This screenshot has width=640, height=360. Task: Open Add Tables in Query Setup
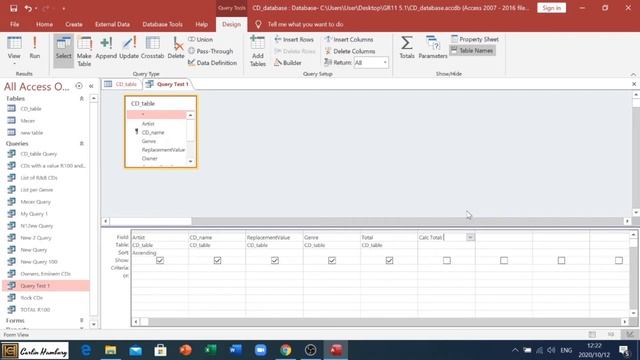coord(258,51)
